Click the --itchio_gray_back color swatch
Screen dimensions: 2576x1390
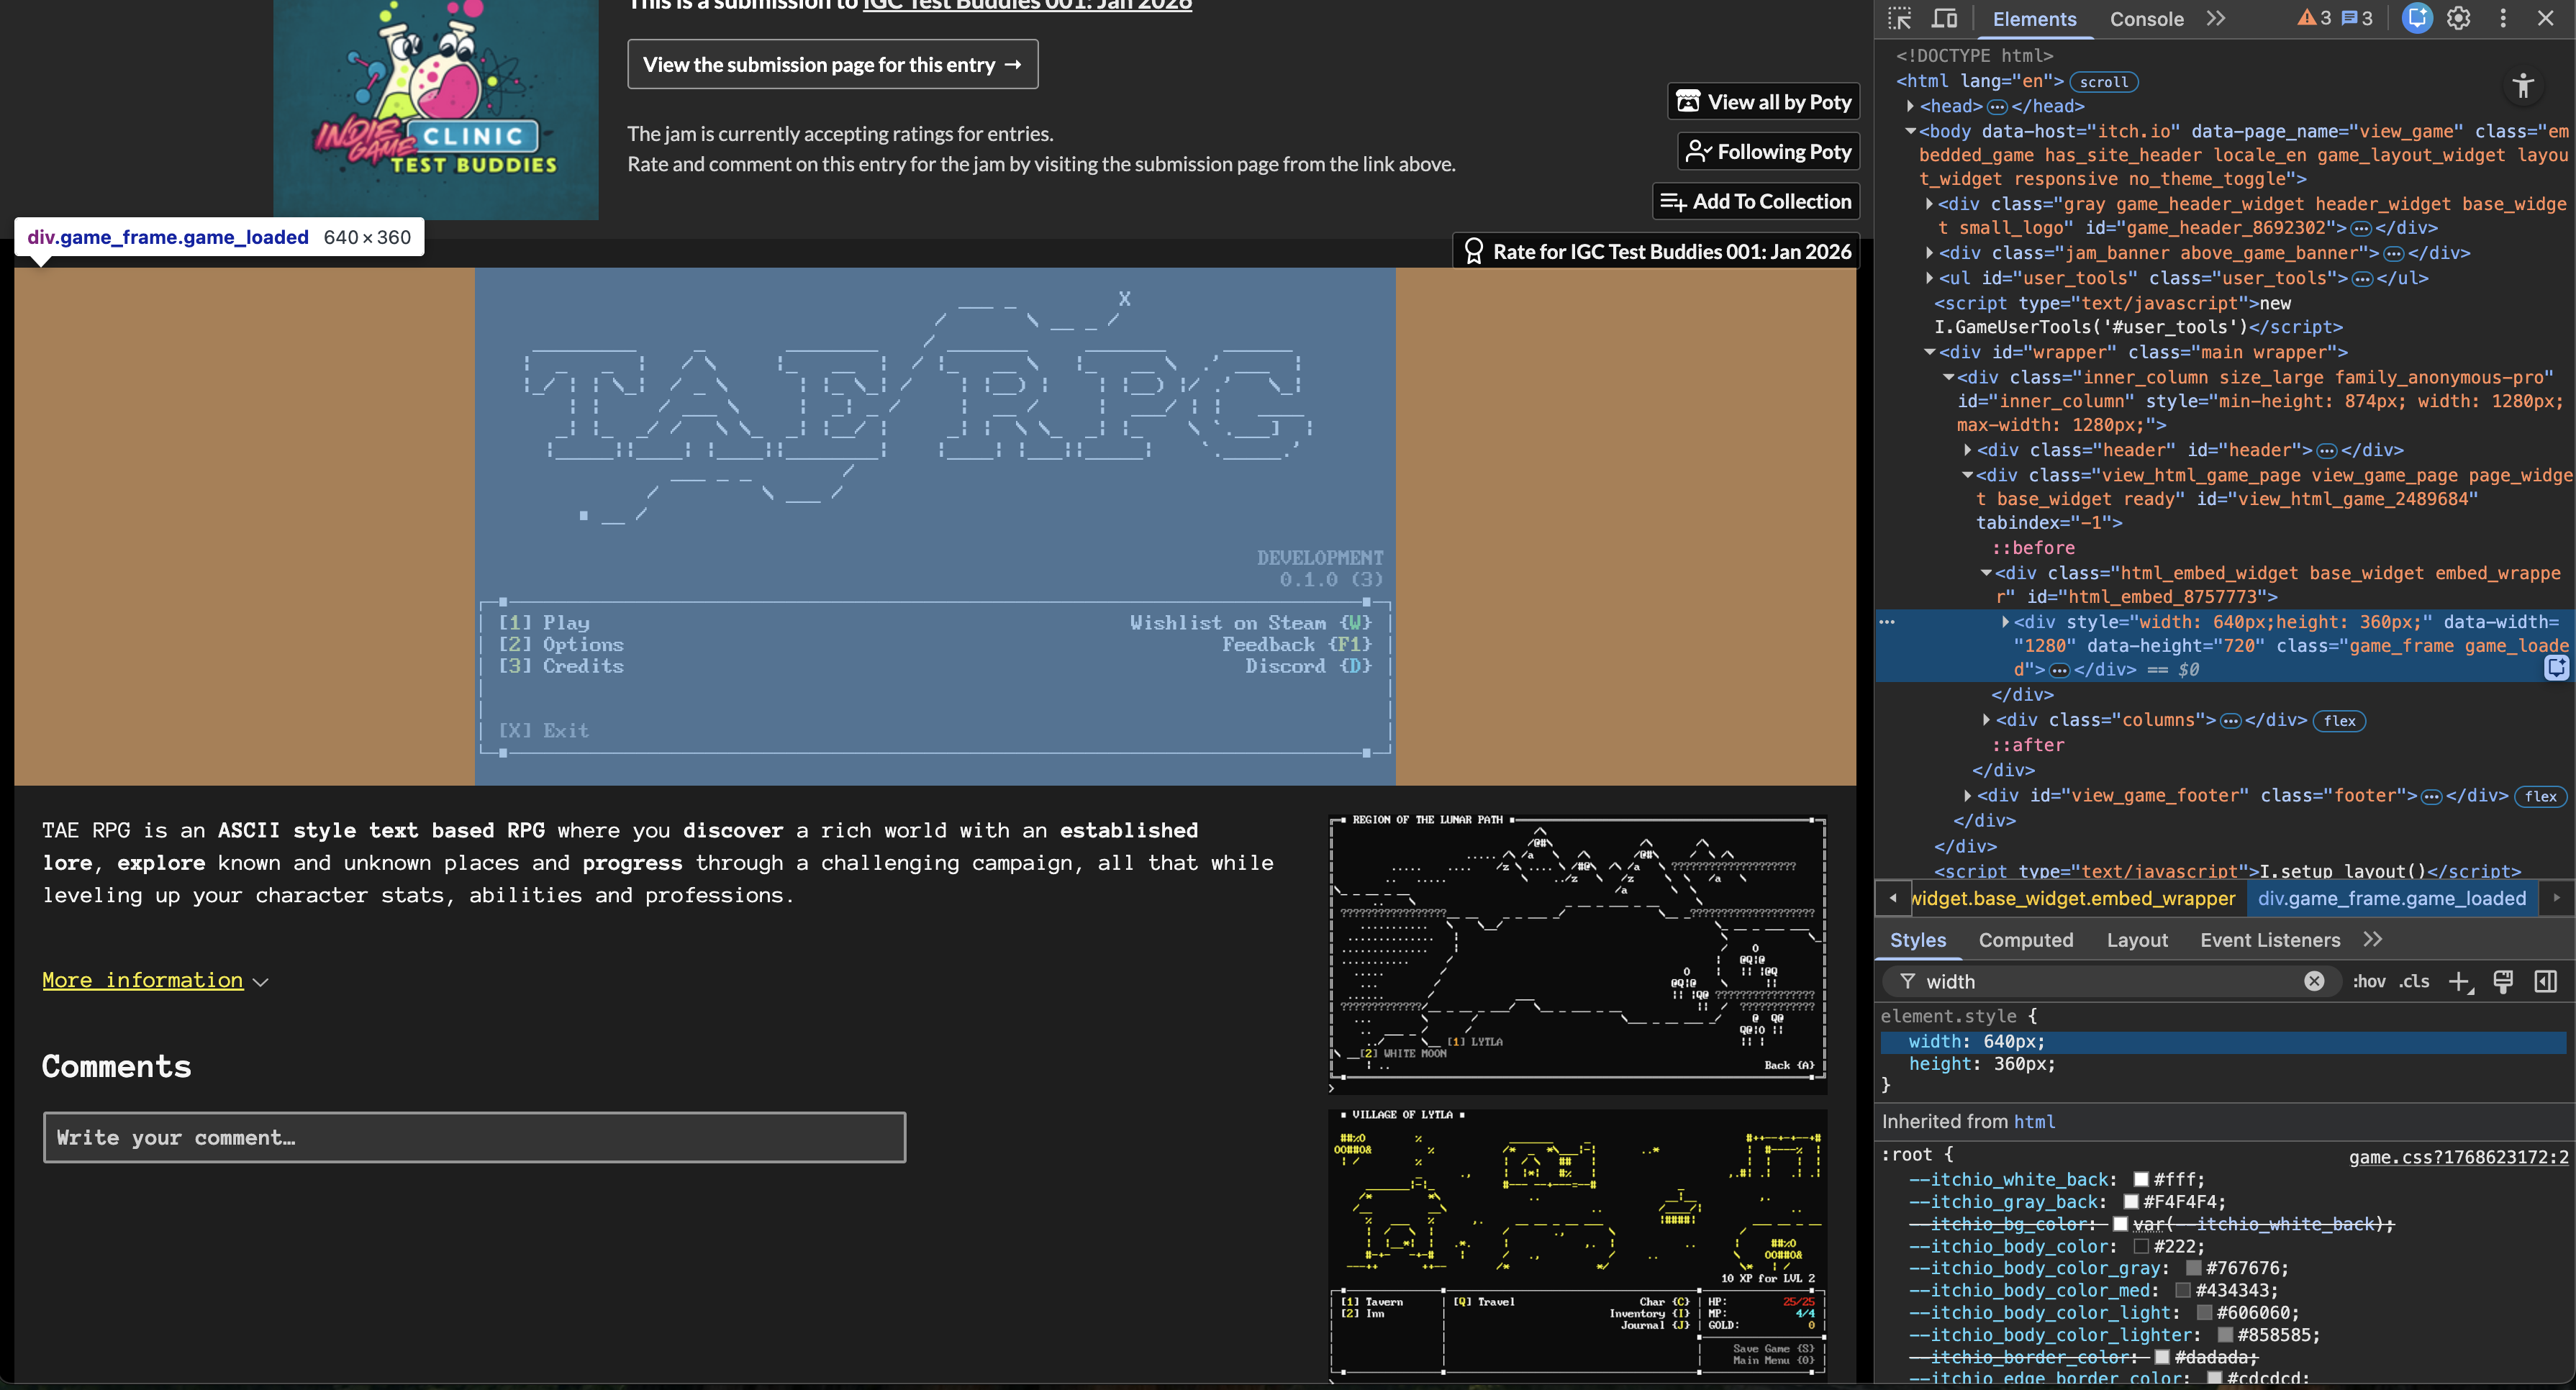(x=2131, y=1202)
